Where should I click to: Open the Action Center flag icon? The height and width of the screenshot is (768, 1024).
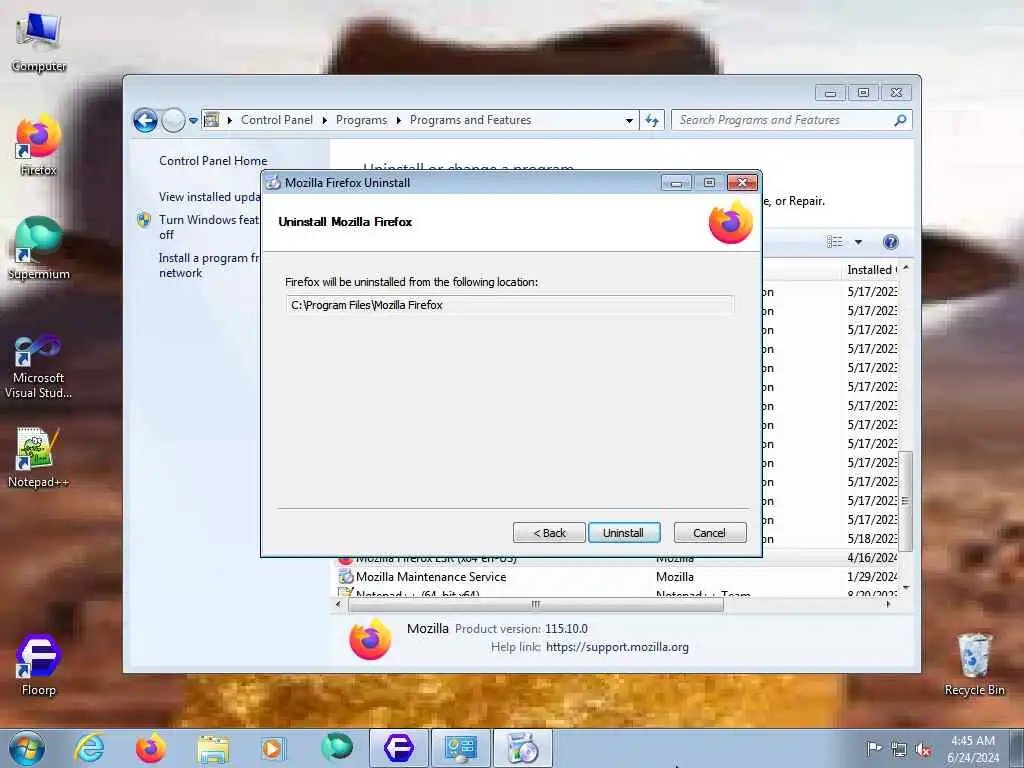874,748
